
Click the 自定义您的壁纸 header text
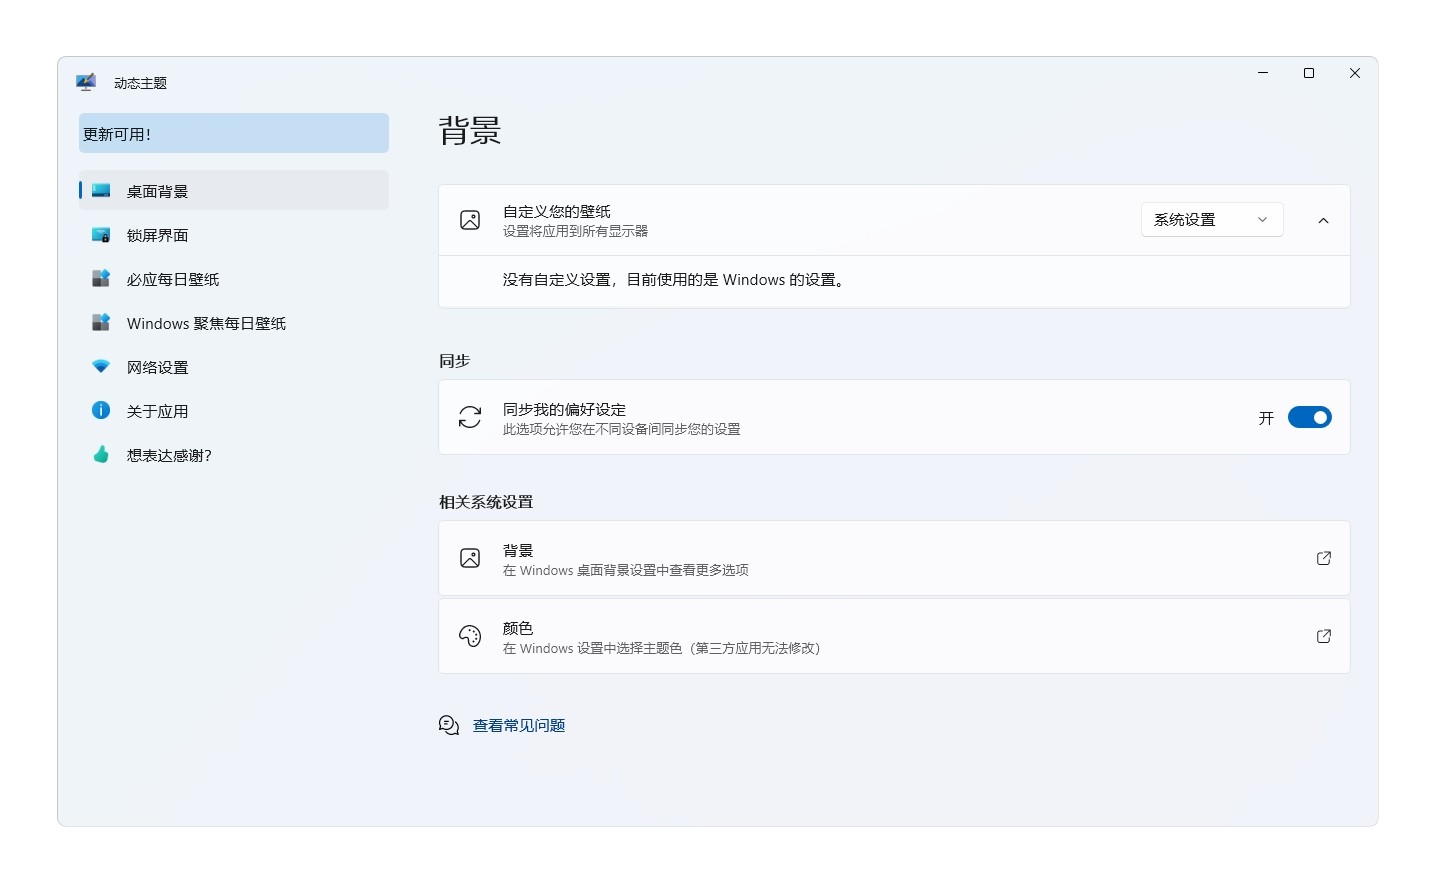pyautogui.click(x=556, y=211)
